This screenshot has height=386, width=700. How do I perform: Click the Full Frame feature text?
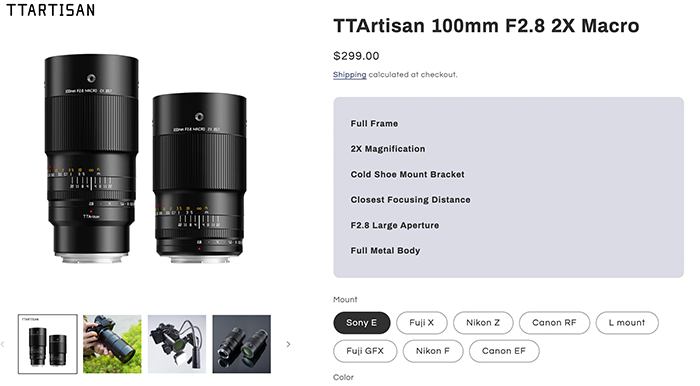[374, 124]
